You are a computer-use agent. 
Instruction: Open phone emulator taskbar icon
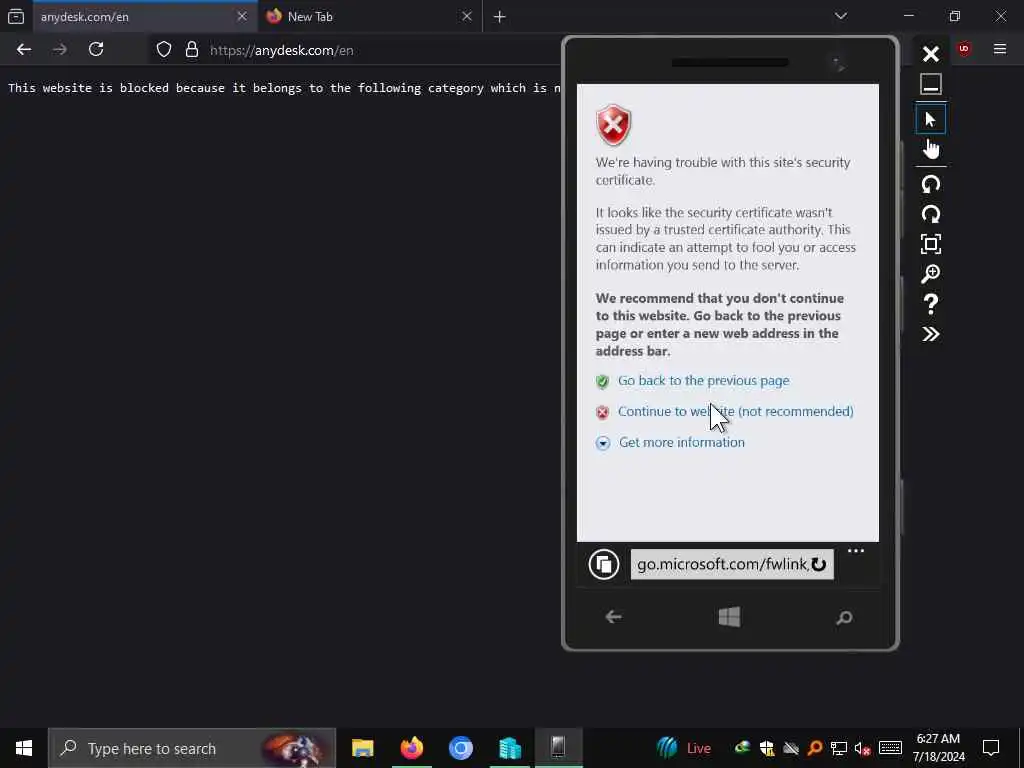(x=558, y=748)
